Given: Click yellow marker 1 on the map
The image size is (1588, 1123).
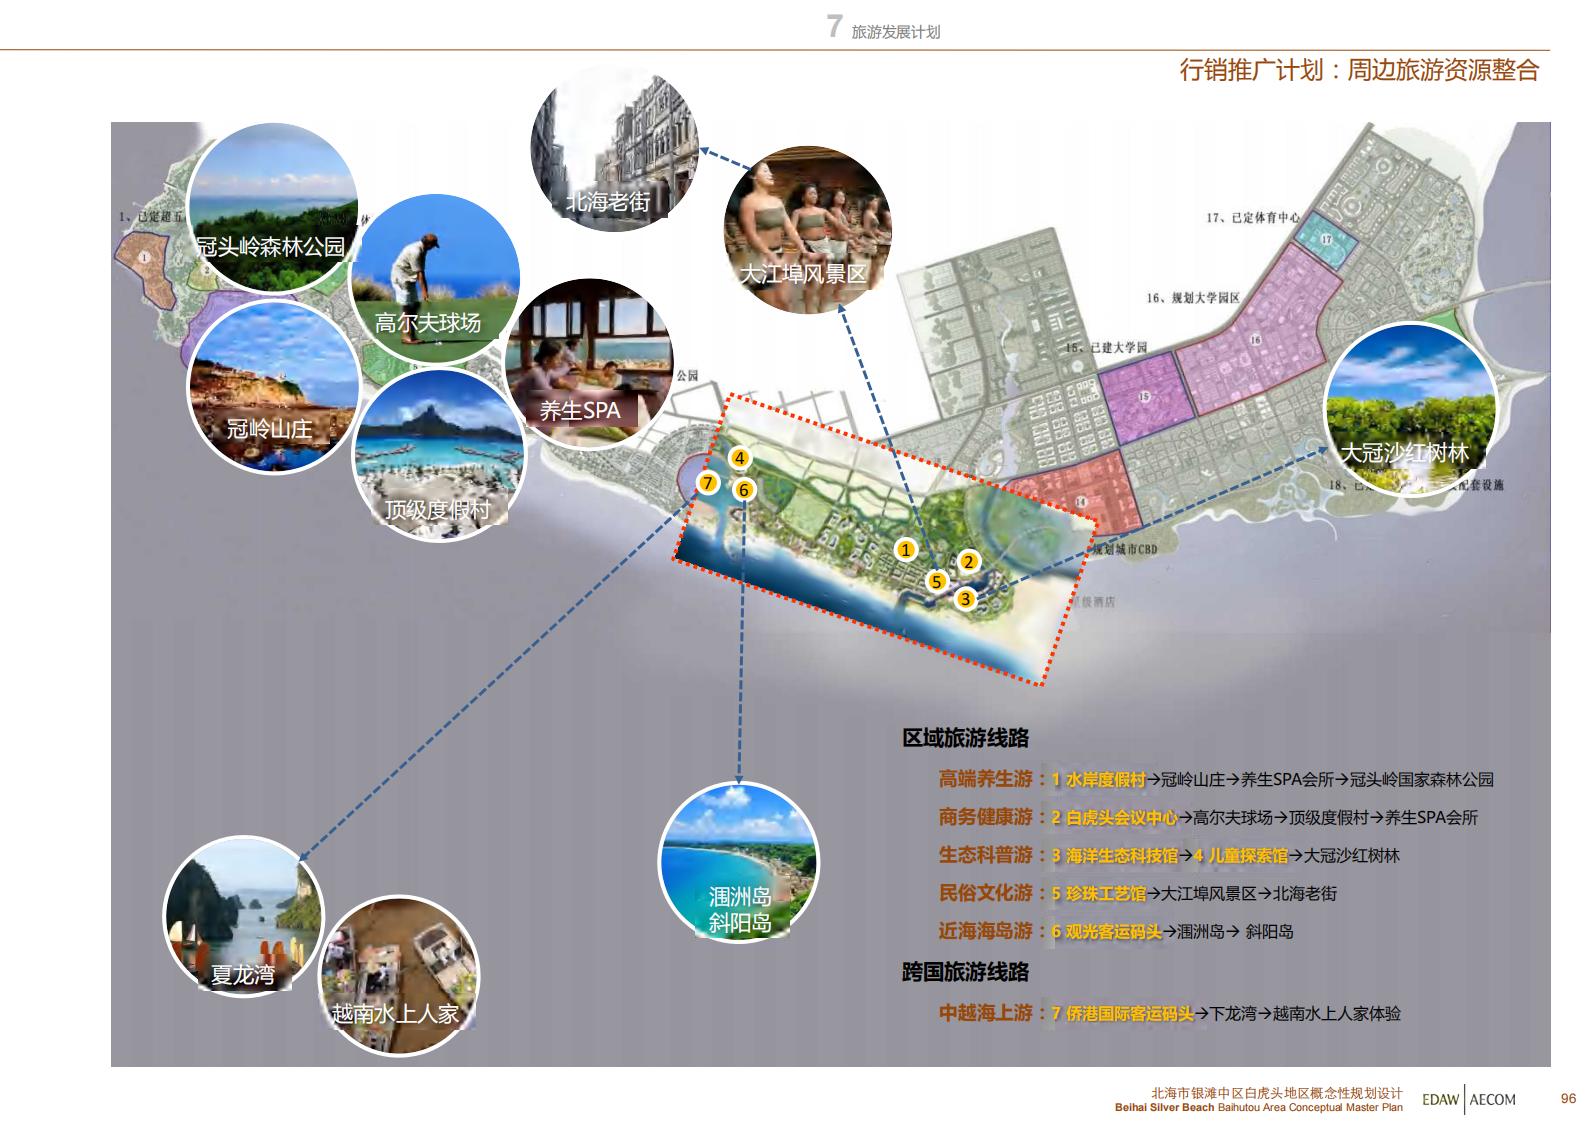Looking at the screenshot, I should pyautogui.click(x=906, y=549).
